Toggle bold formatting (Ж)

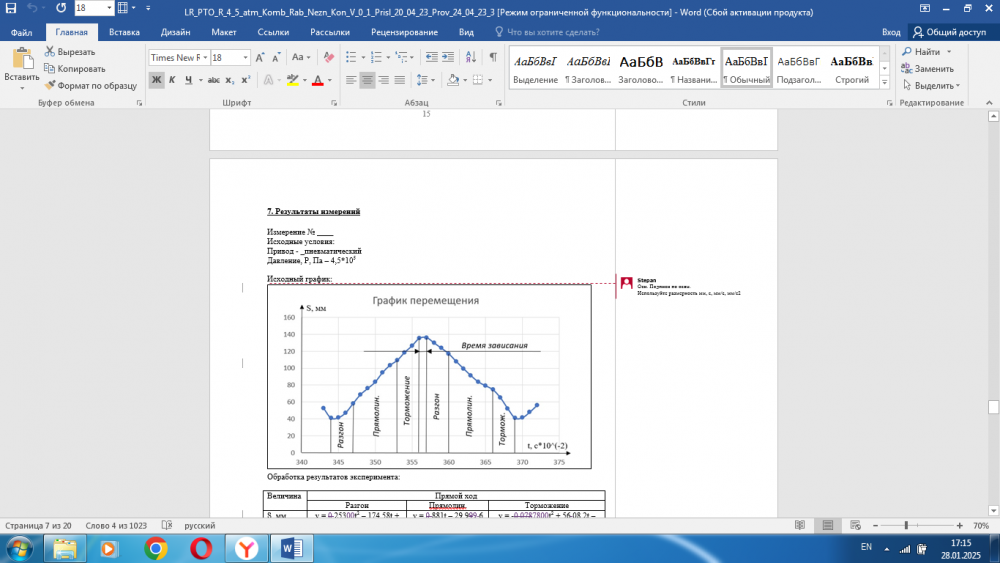157,80
